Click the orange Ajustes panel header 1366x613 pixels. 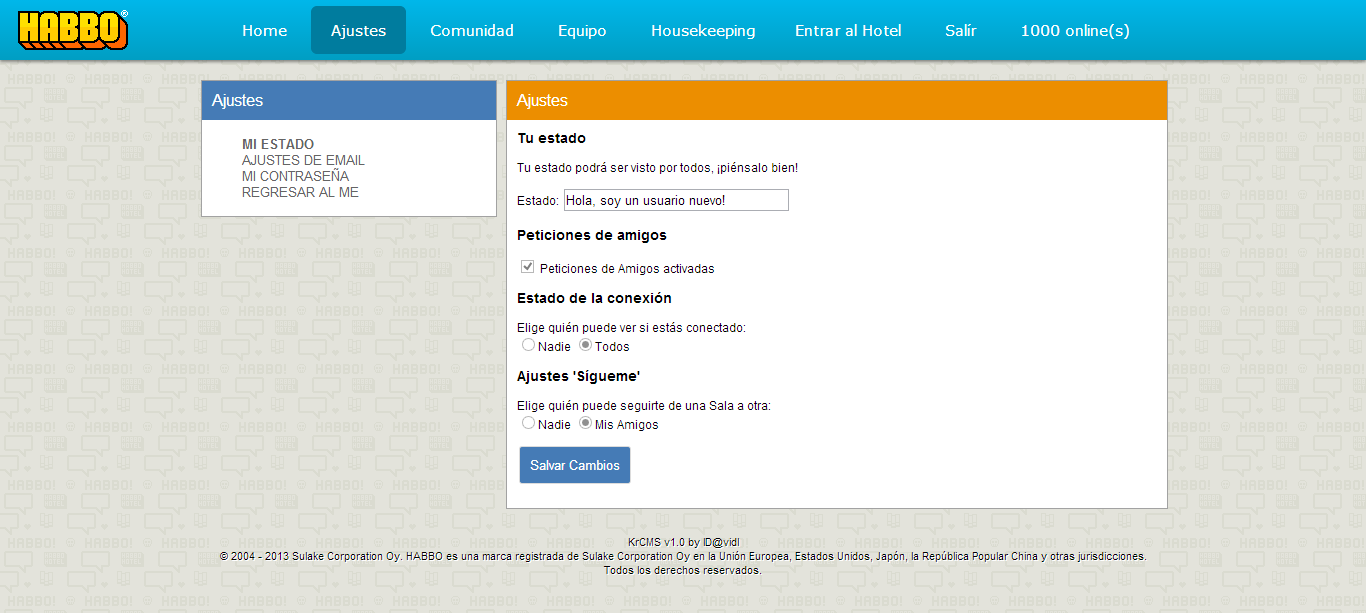[837, 100]
